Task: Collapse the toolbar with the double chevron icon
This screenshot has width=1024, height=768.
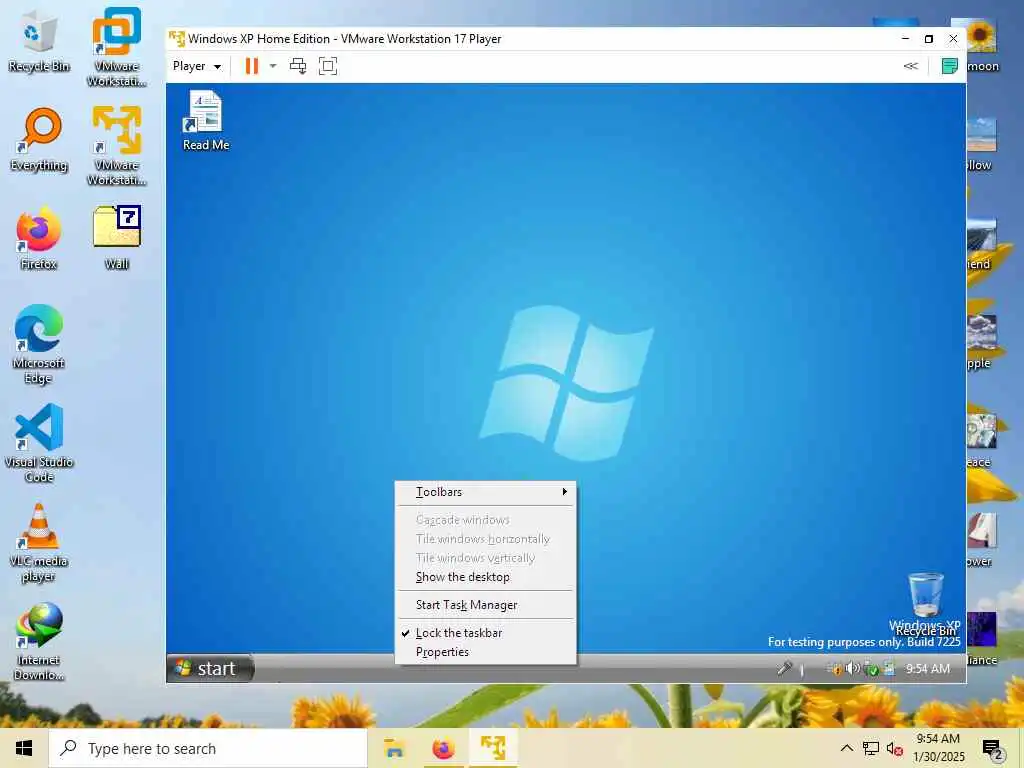Action: 910,66
